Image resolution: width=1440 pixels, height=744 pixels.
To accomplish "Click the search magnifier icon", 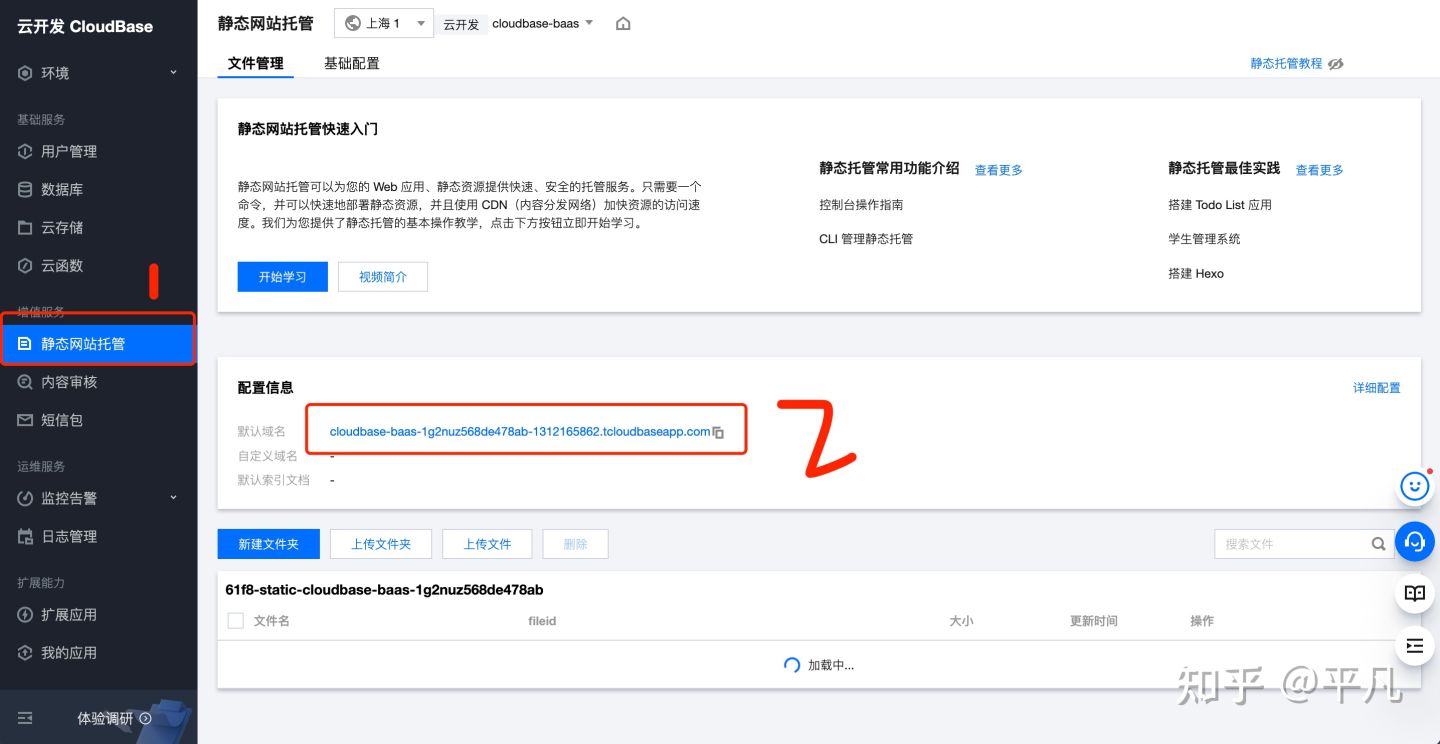I will 1379,544.
